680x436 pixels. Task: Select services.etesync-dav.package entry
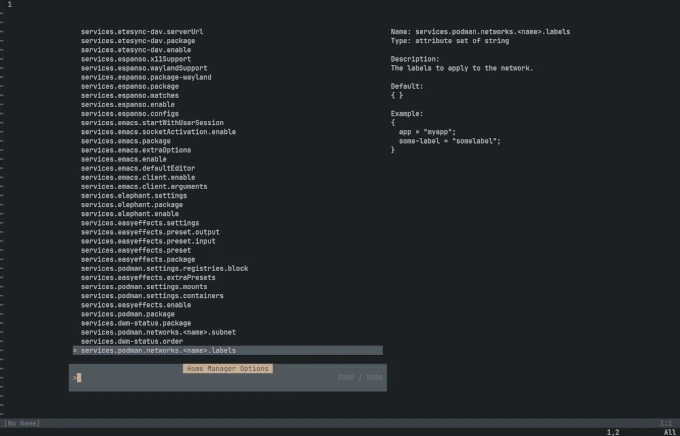pos(138,41)
